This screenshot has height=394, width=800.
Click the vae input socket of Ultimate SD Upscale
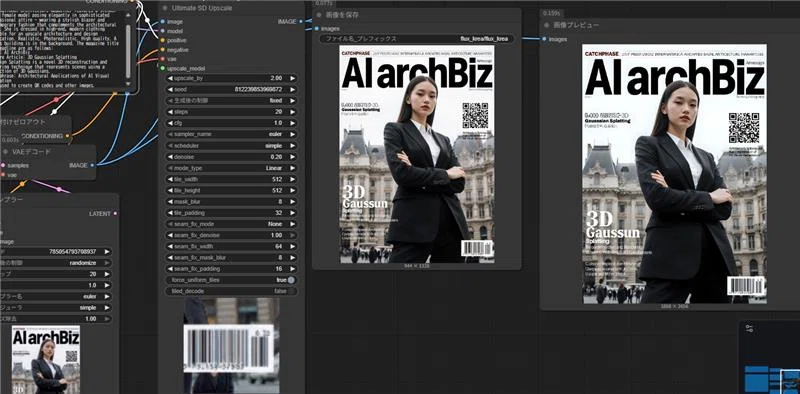pos(162,59)
